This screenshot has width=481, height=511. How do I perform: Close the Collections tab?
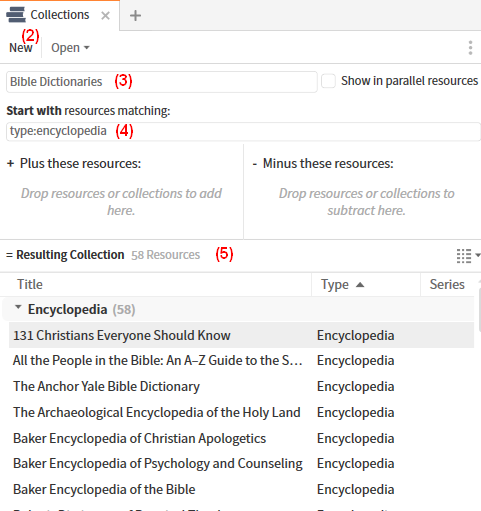click(105, 15)
